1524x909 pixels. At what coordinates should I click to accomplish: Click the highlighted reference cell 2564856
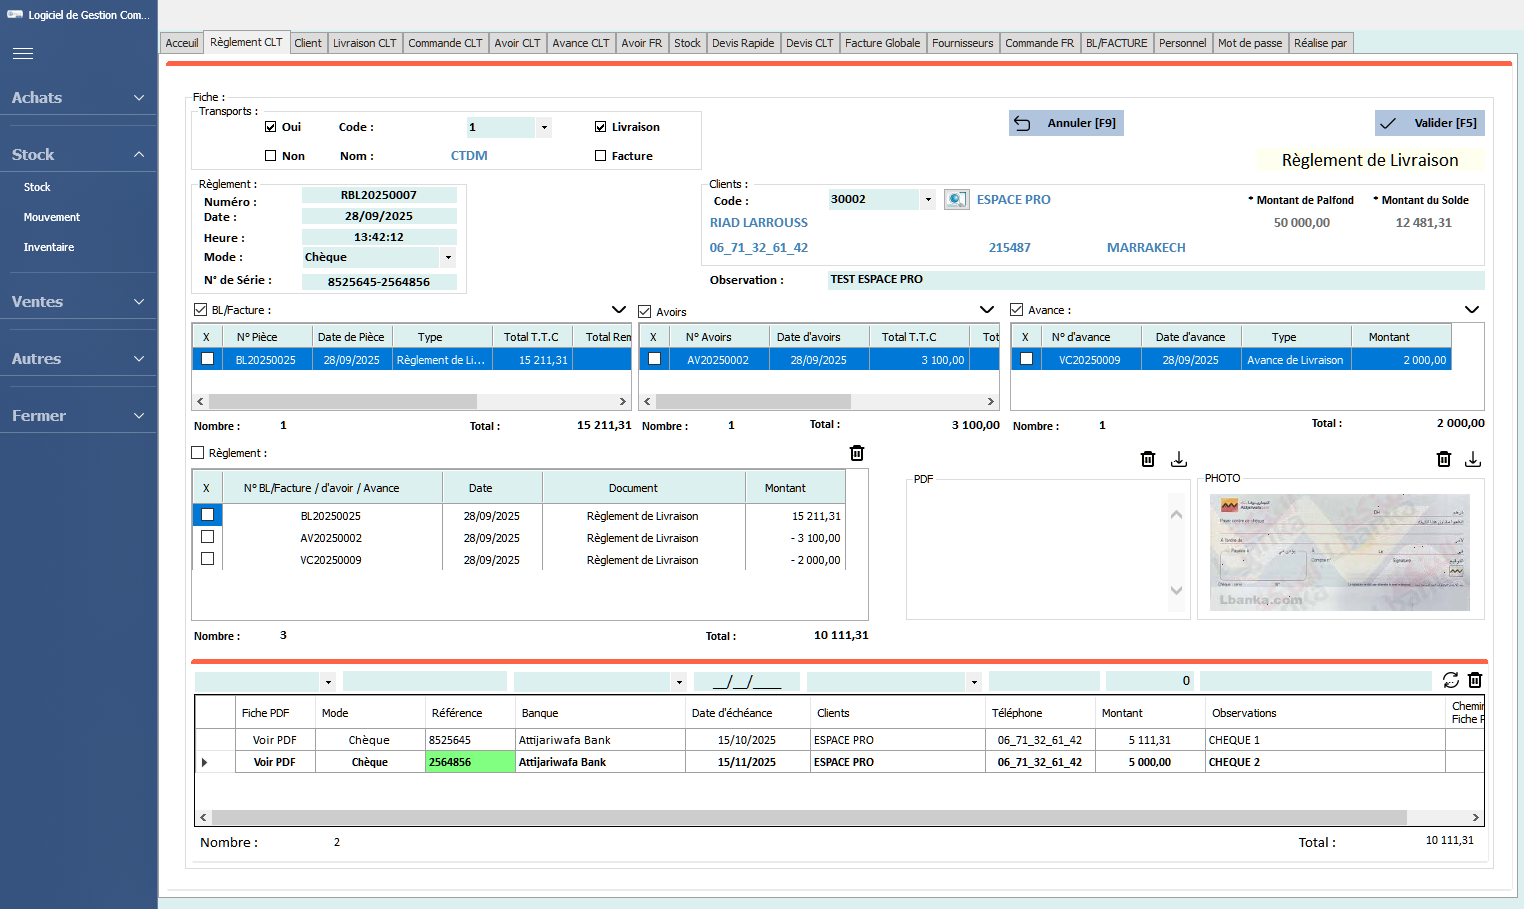click(x=470, y=762)
